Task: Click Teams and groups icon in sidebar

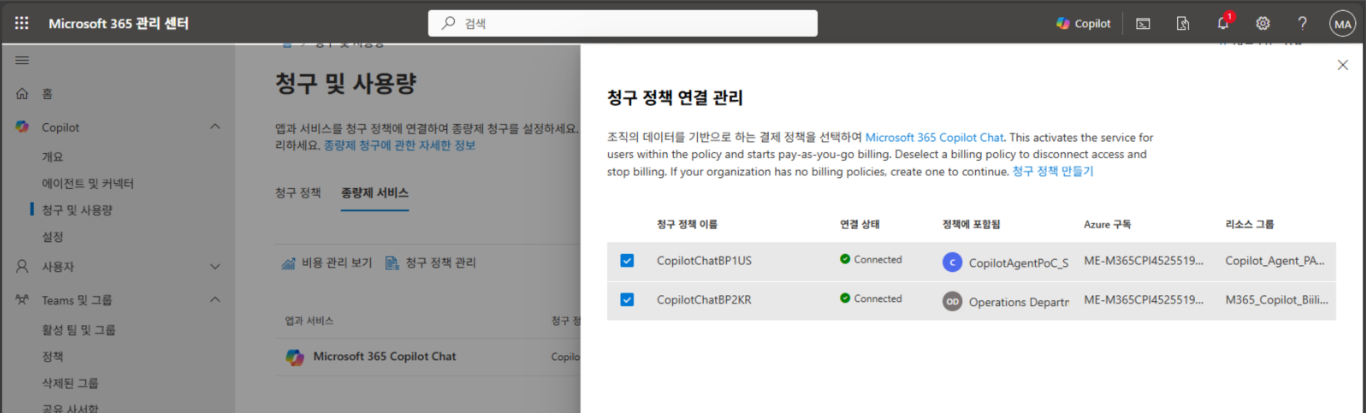Action: pos(22,299)
